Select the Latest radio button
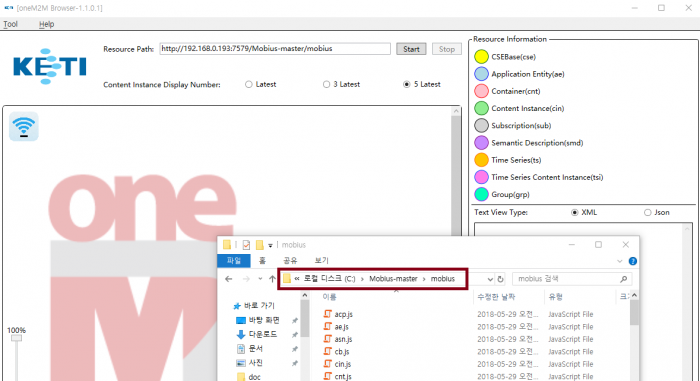Screen dimensions: 700x381 pos(249,84)
